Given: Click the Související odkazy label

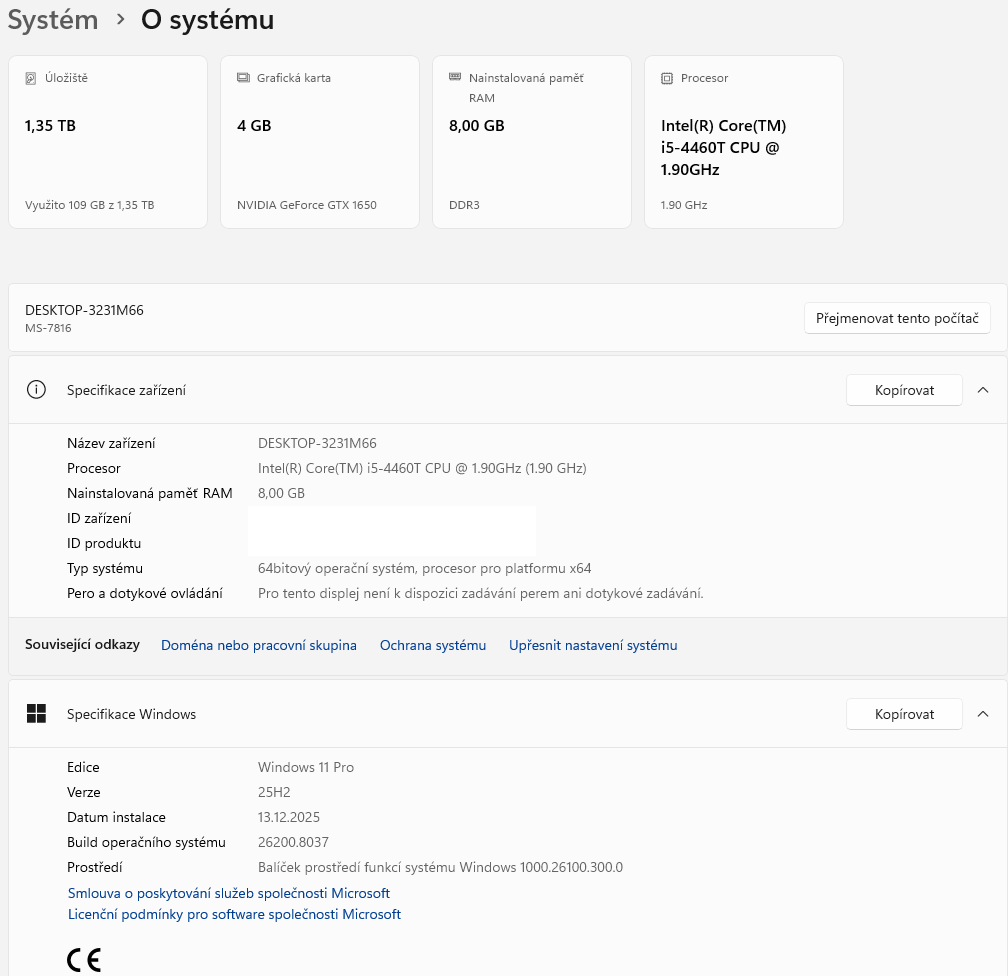Looking at the screenshot, I should coord(82,644).
